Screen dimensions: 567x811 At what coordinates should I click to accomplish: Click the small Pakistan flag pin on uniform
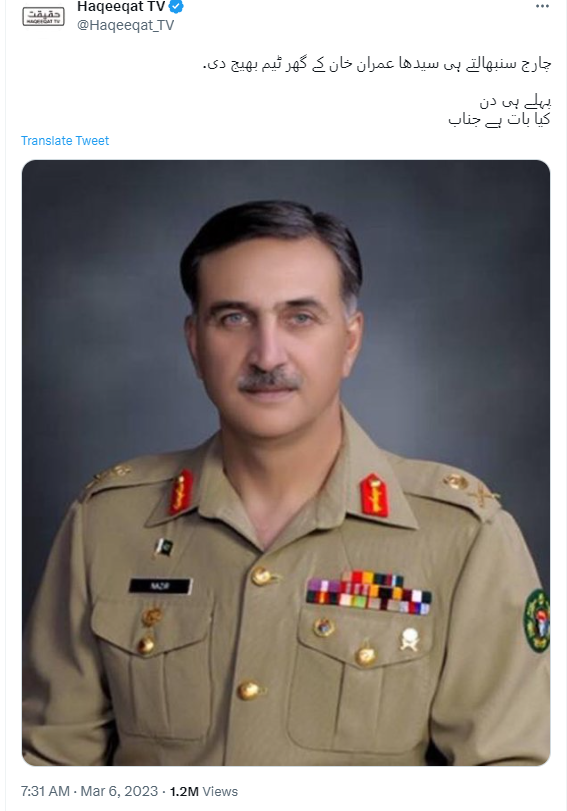click(x=165, y=547)
